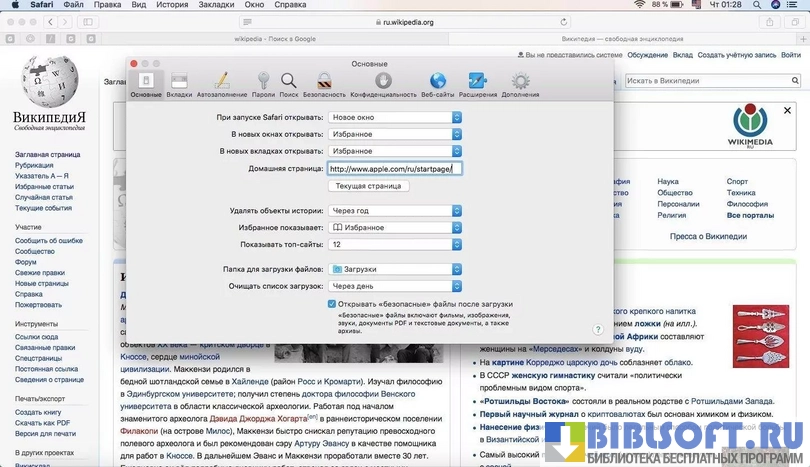810x467 pixels.
Task: Toggle opening «безопасные» files after download
Action: point(333,304)
